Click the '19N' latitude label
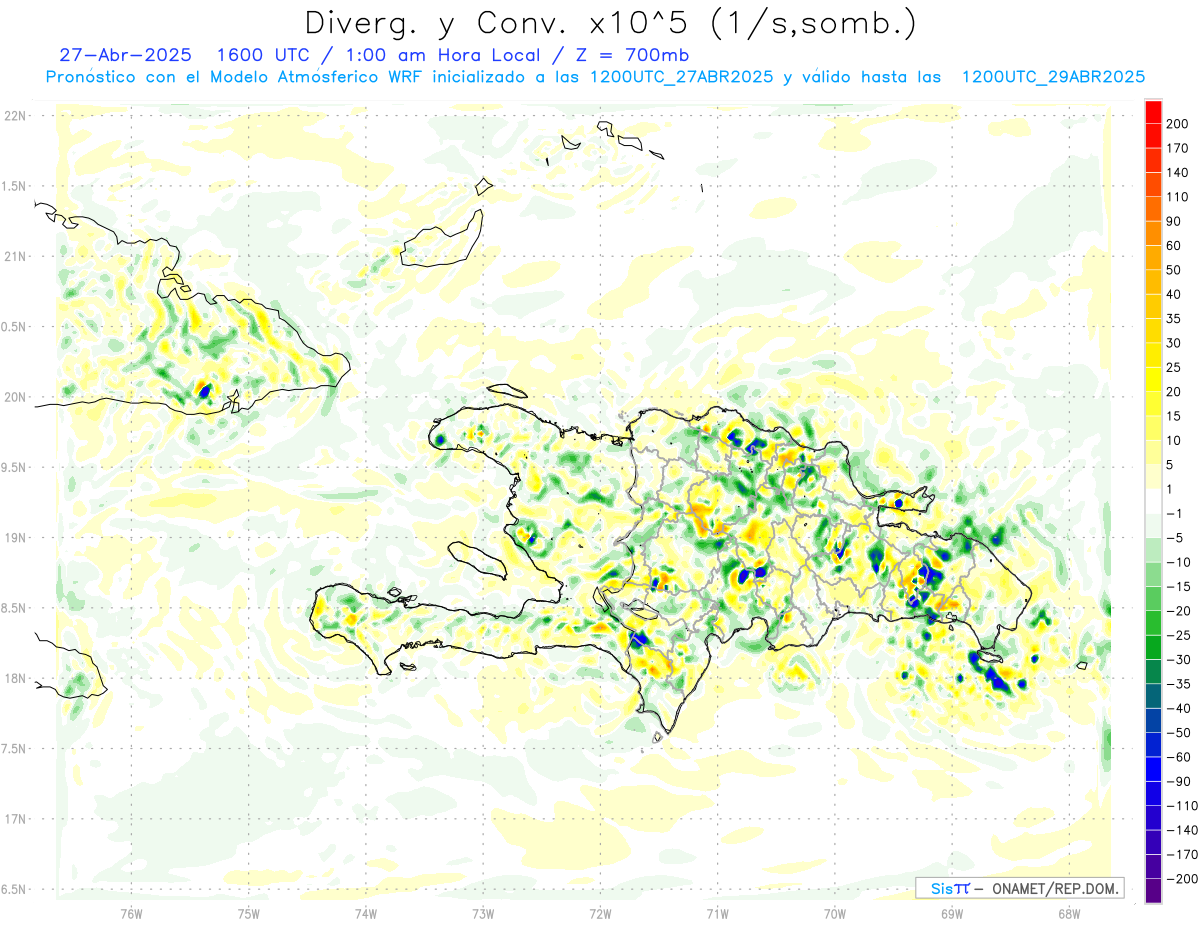This screenshot has width=1200, height=927. (x=14, y=538)
